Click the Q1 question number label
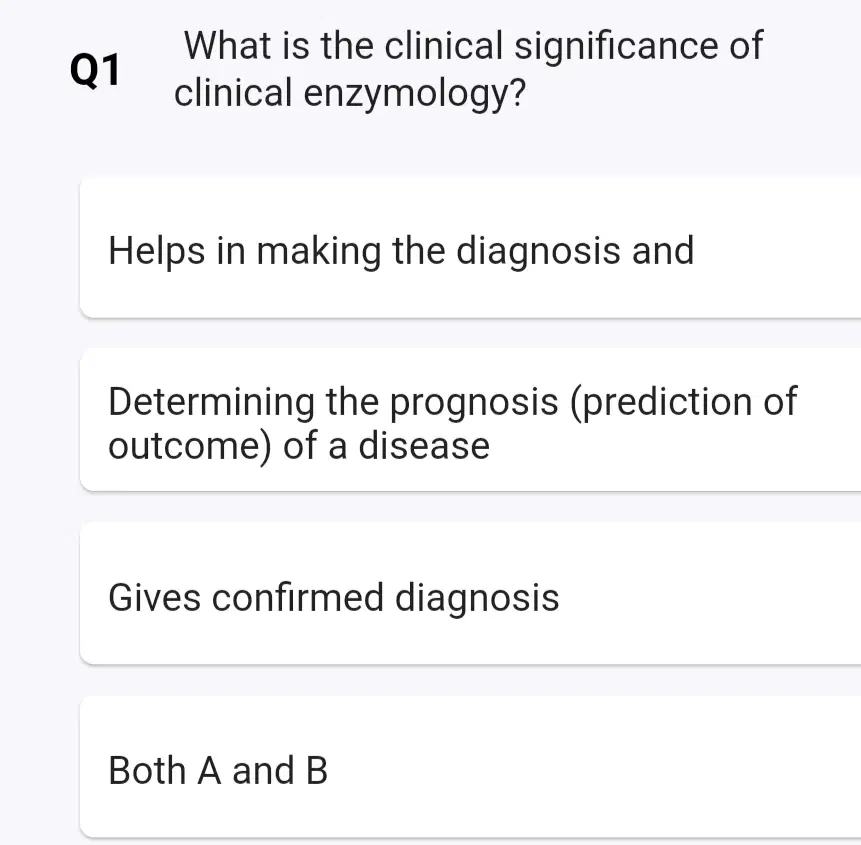The width and height of the screenshot is (861, 845). point(95,71)
